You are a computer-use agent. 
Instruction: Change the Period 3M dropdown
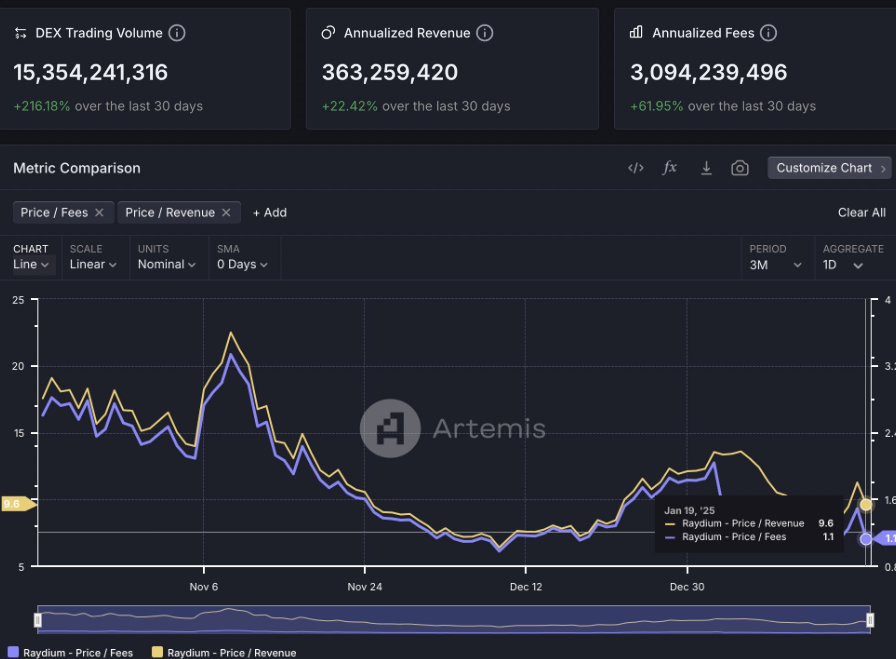click(776, 265)
